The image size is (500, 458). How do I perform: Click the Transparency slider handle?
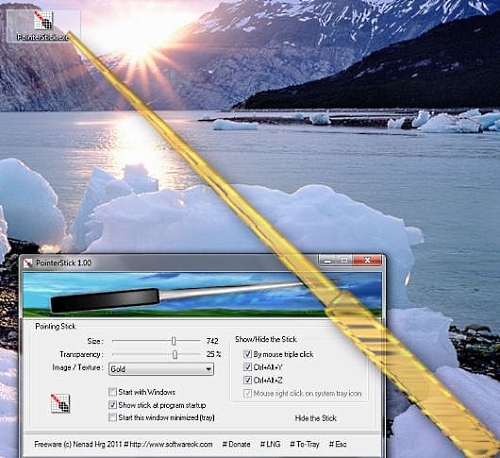point(175,354)
